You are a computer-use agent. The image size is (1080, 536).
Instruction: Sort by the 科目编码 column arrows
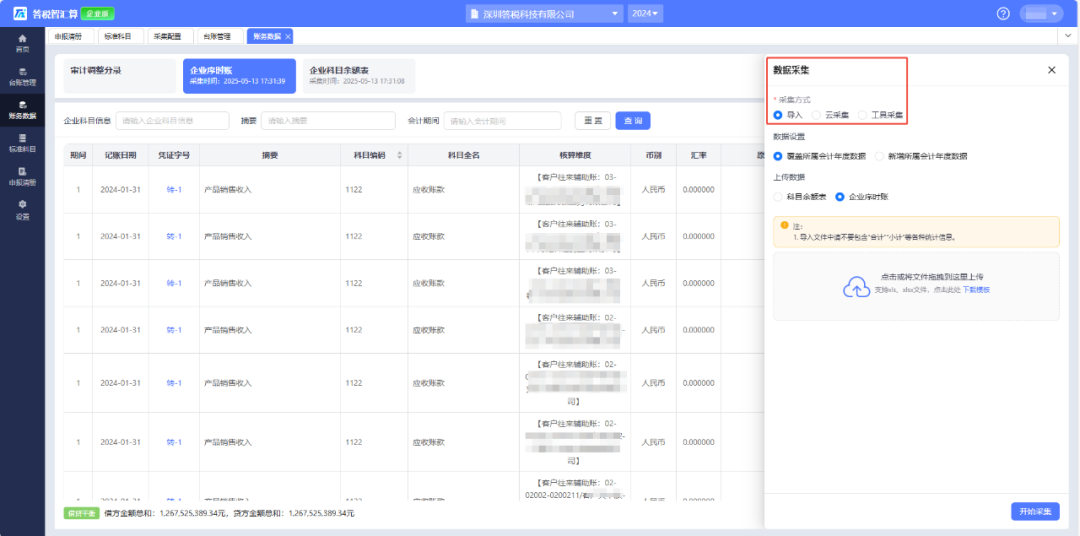point(400,155)
